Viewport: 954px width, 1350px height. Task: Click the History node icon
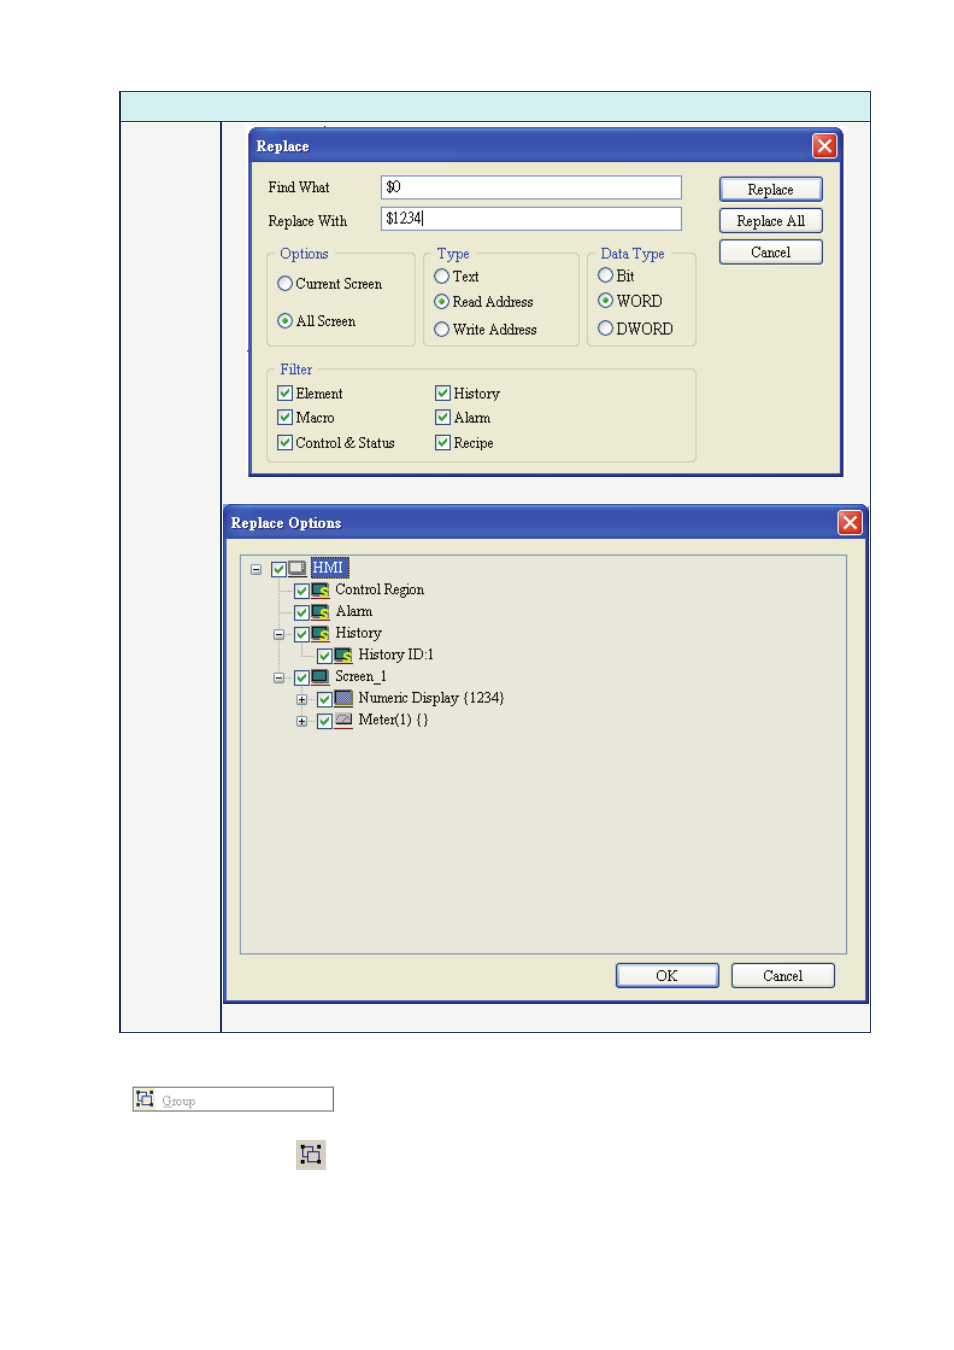click(x=321, y=634)
